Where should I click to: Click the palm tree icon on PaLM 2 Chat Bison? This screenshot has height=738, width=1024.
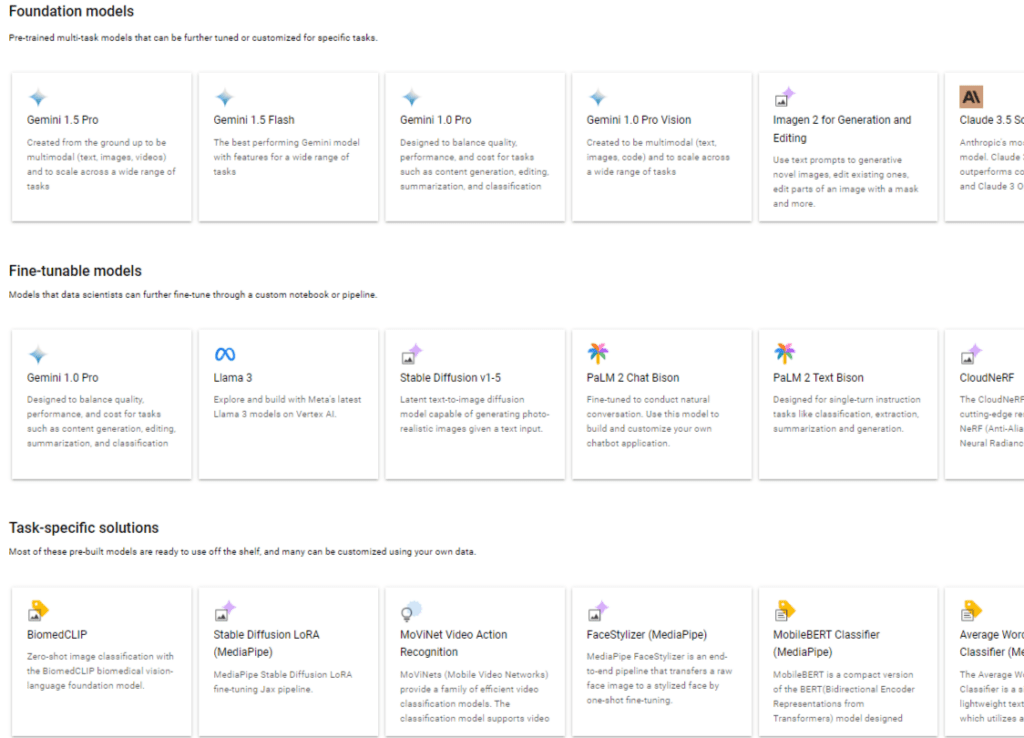pos(597,352)
